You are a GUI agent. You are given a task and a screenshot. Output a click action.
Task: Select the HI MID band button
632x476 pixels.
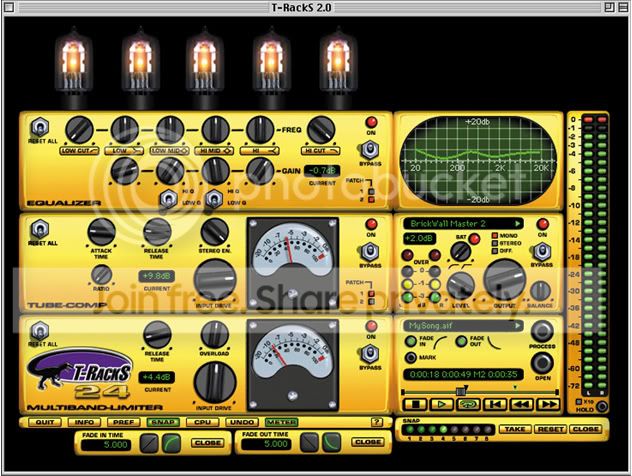click(x=214, y=151)
